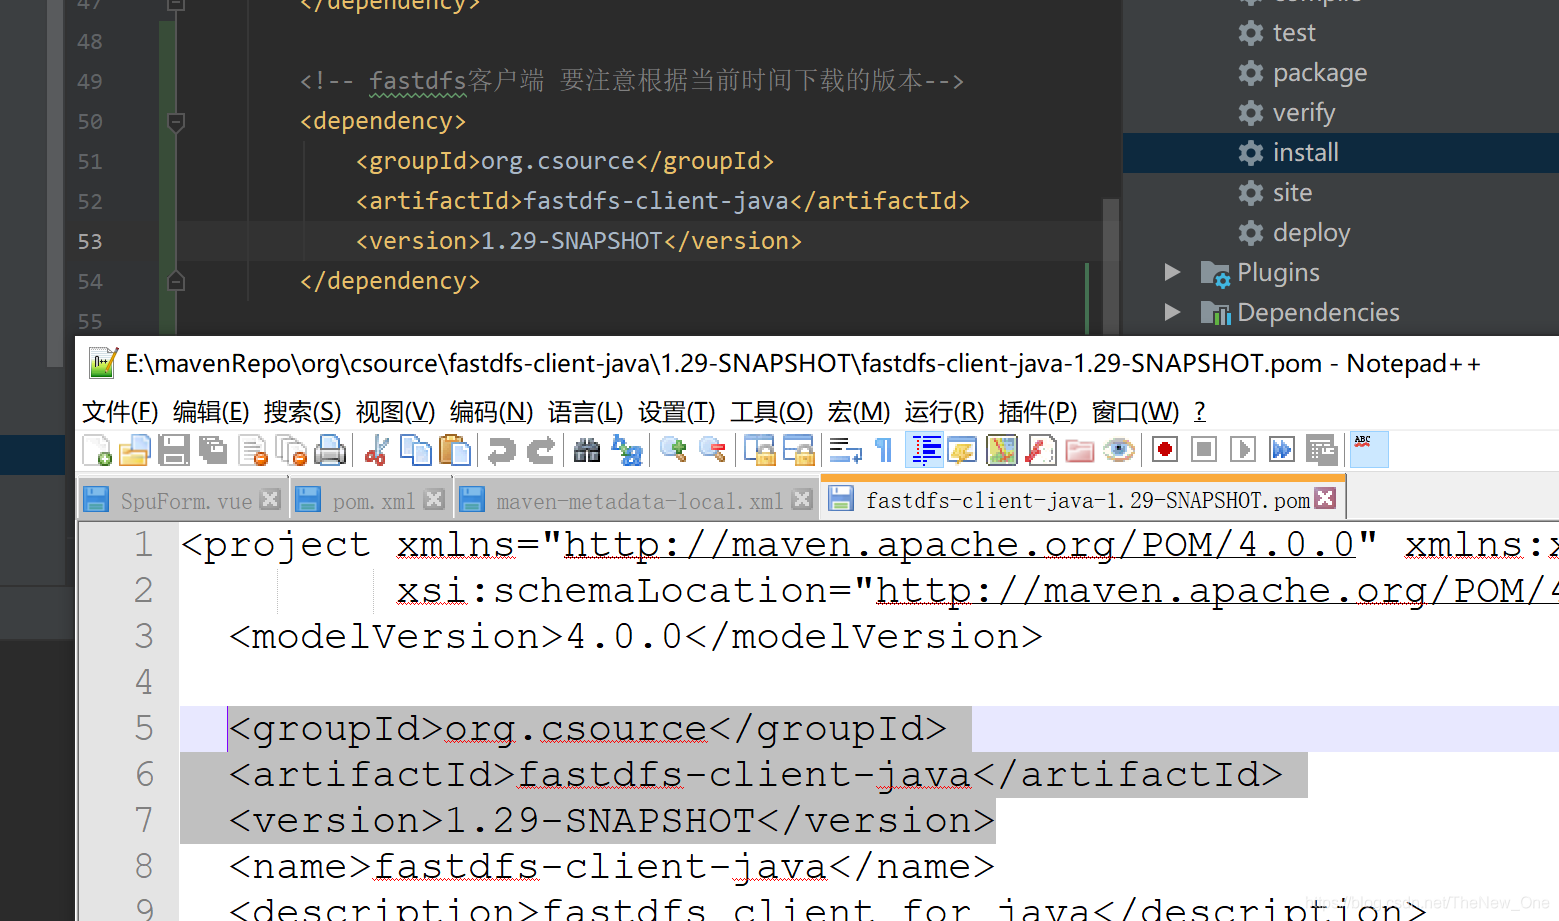This screenshot has width=1559, height=921.
Task: Open the 设置(T) menu
Action: click(677, 412)
